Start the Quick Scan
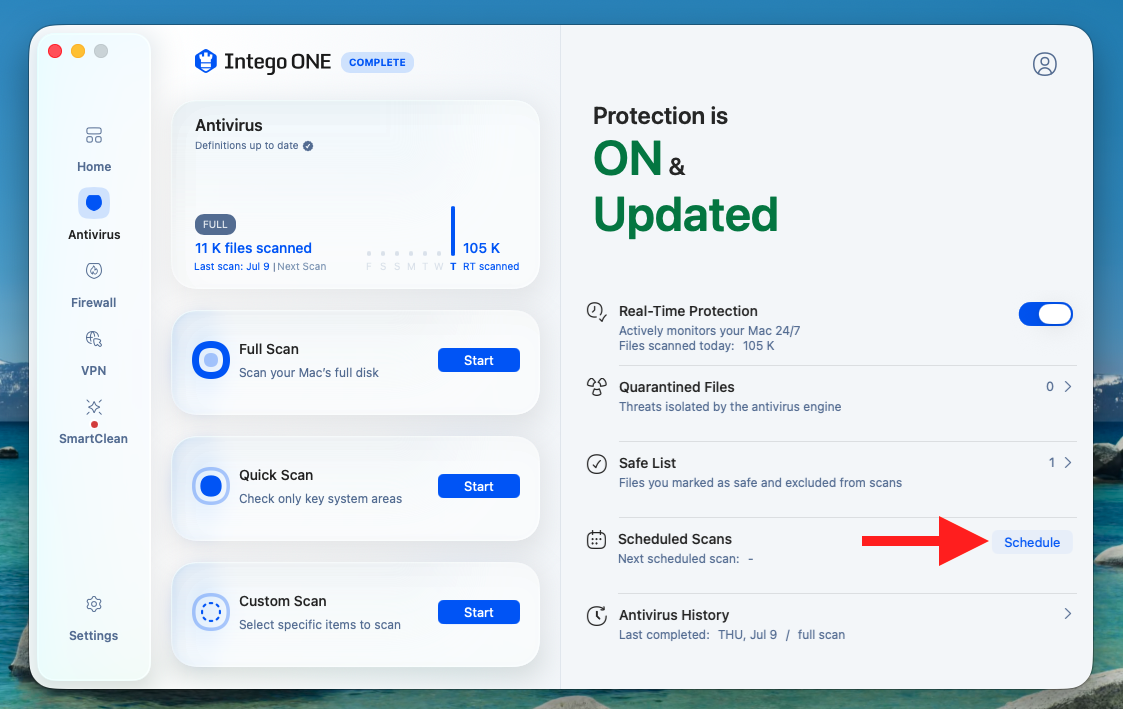The height and width of the screenshot is (709, 1123). [x=478, y=486]
